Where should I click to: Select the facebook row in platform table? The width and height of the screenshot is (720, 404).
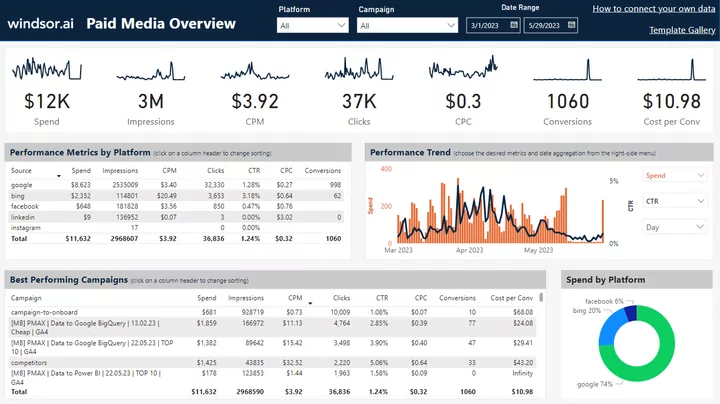pyautogui.click(x=176, y=206)
